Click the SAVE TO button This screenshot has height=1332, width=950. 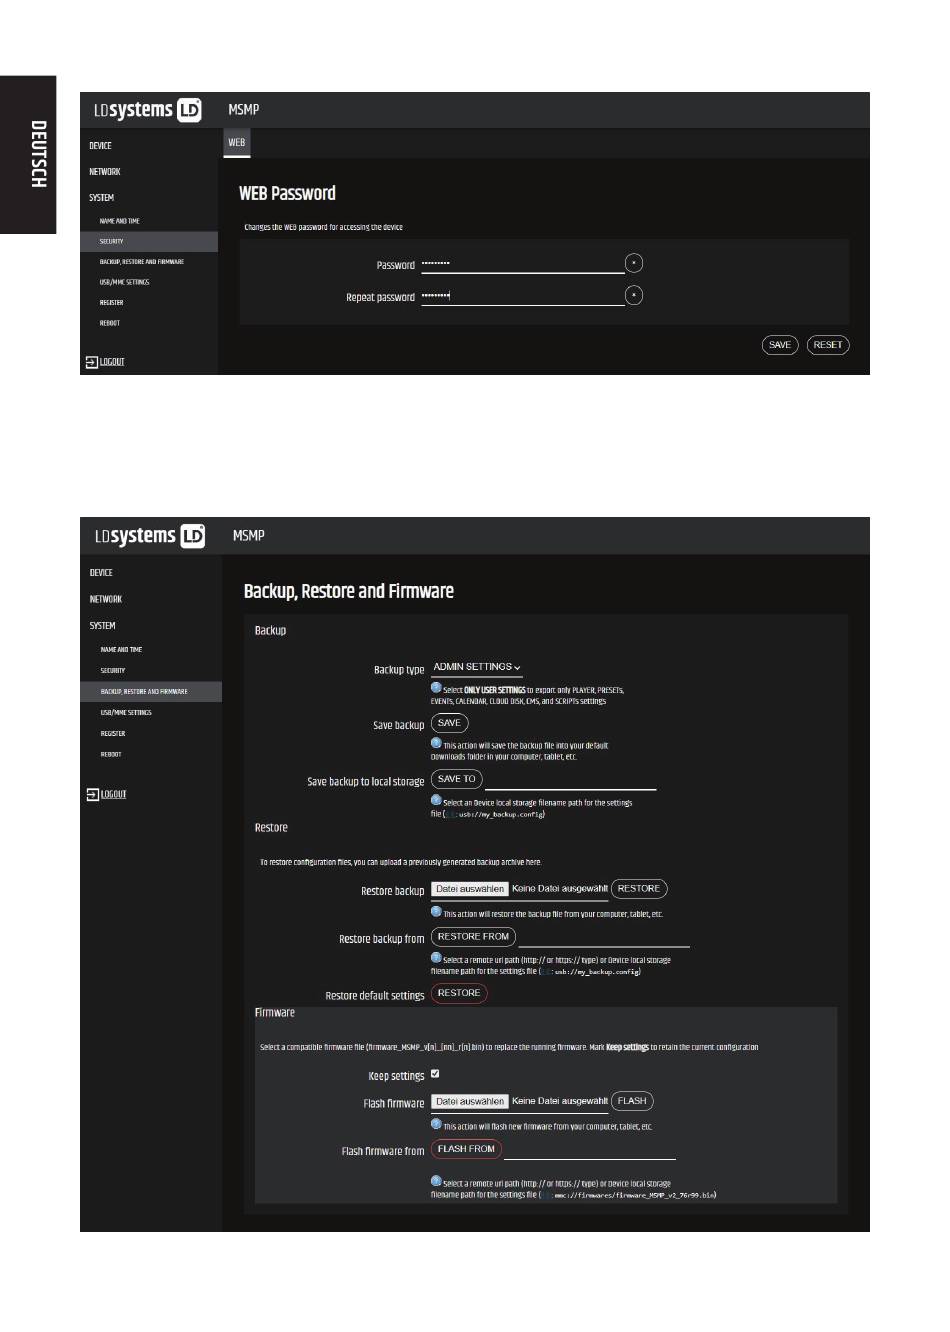click(x=456, y=779)
